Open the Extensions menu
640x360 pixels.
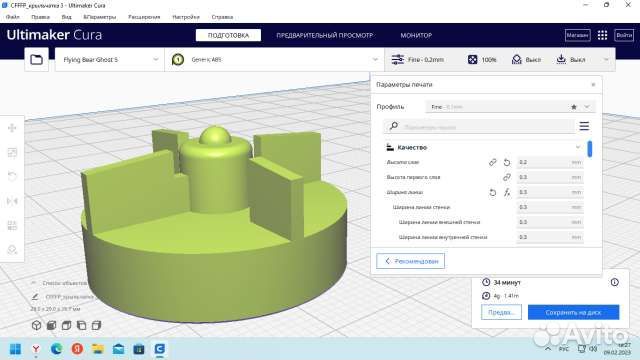click(144, 17)
